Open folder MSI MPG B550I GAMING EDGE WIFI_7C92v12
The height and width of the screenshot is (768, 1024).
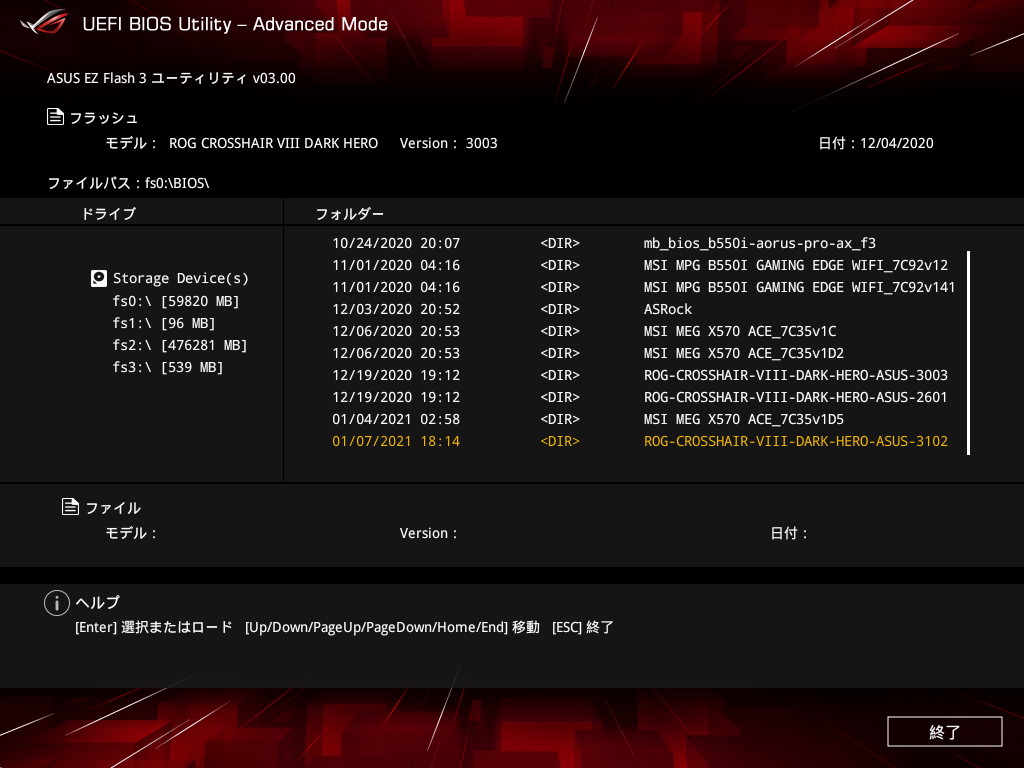795,265
